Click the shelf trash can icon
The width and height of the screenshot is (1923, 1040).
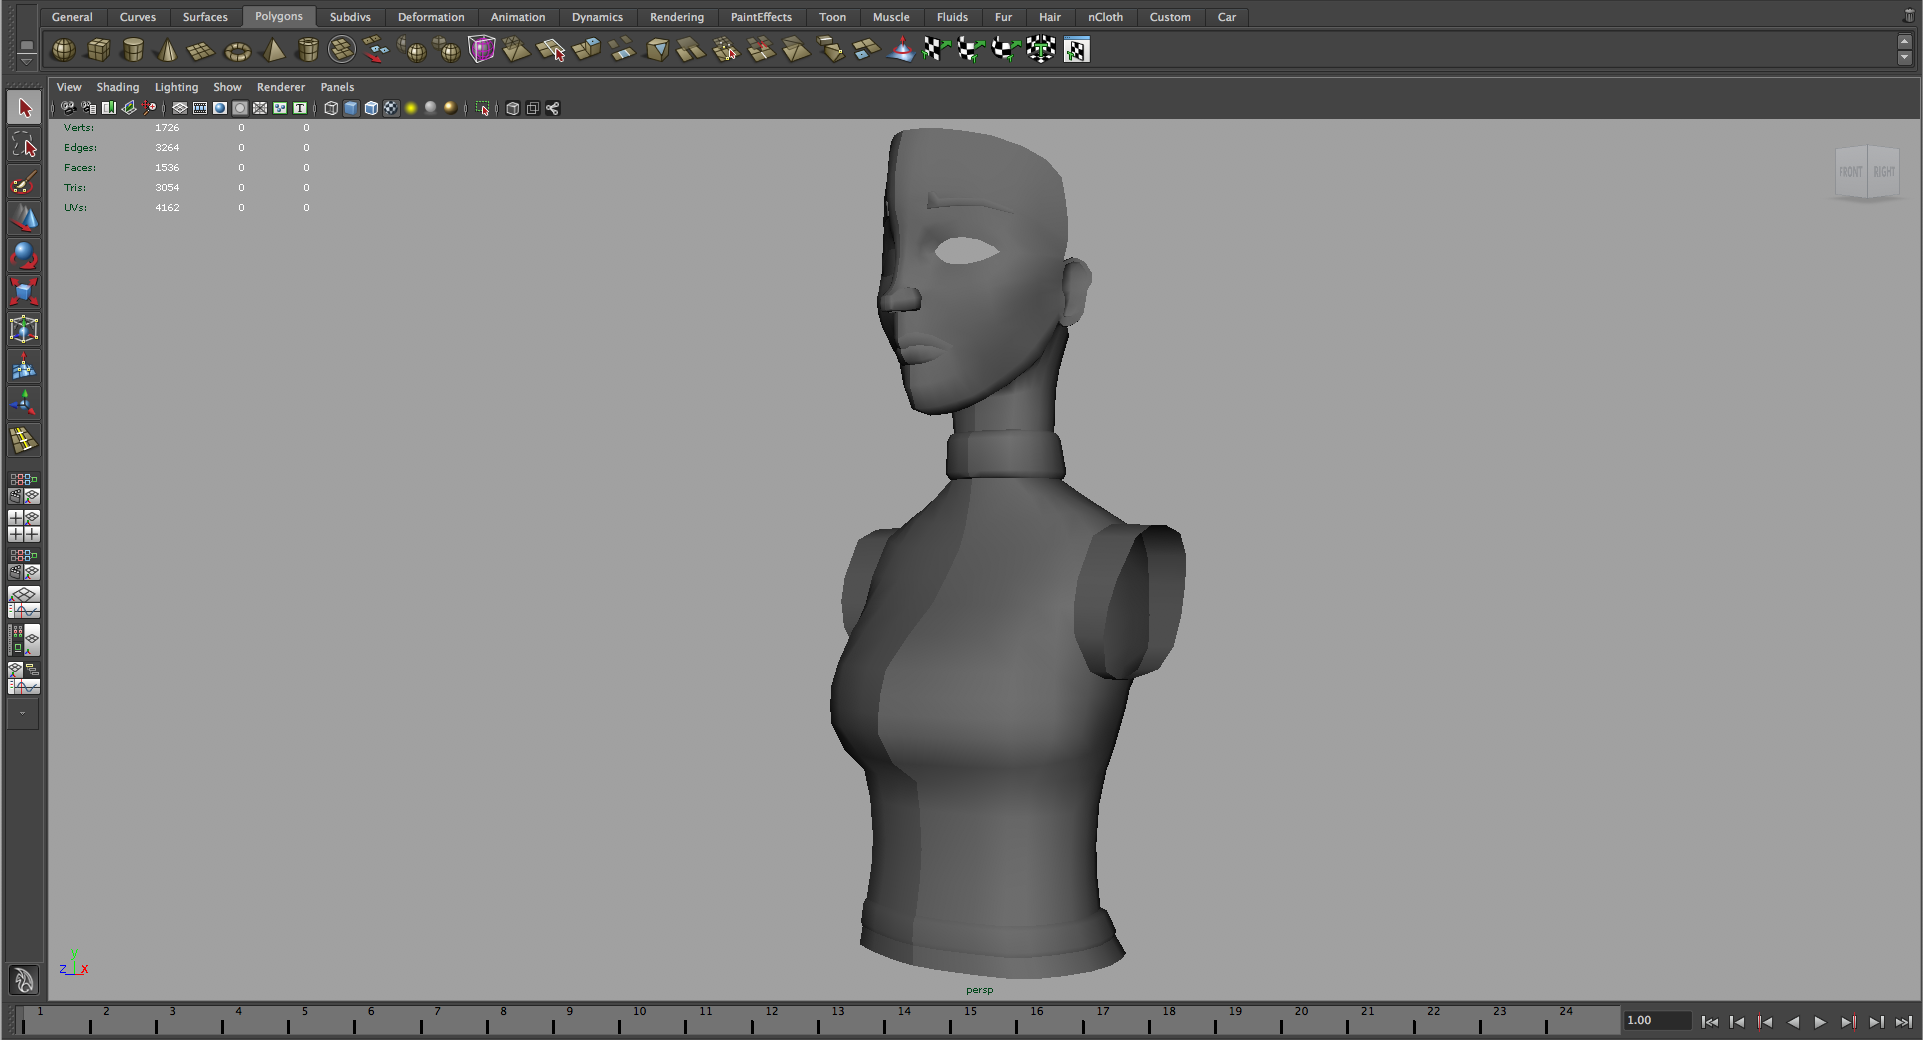pos(1908,16)
